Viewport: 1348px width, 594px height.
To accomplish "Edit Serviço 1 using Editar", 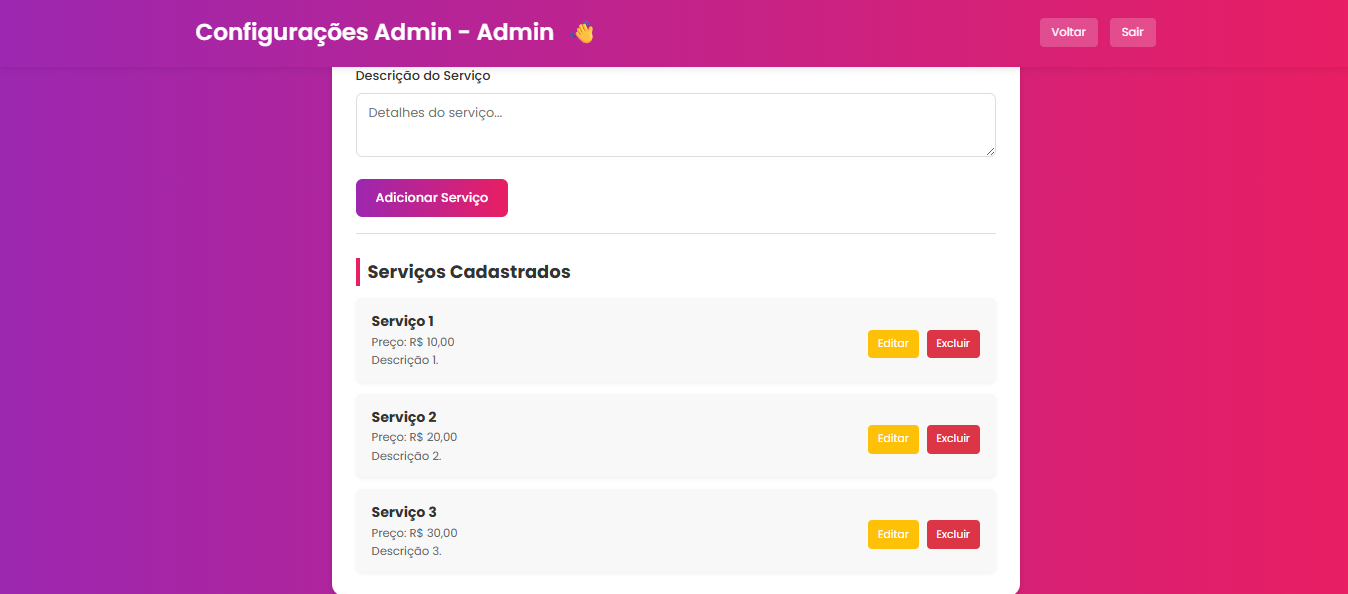I will point(892,344).
